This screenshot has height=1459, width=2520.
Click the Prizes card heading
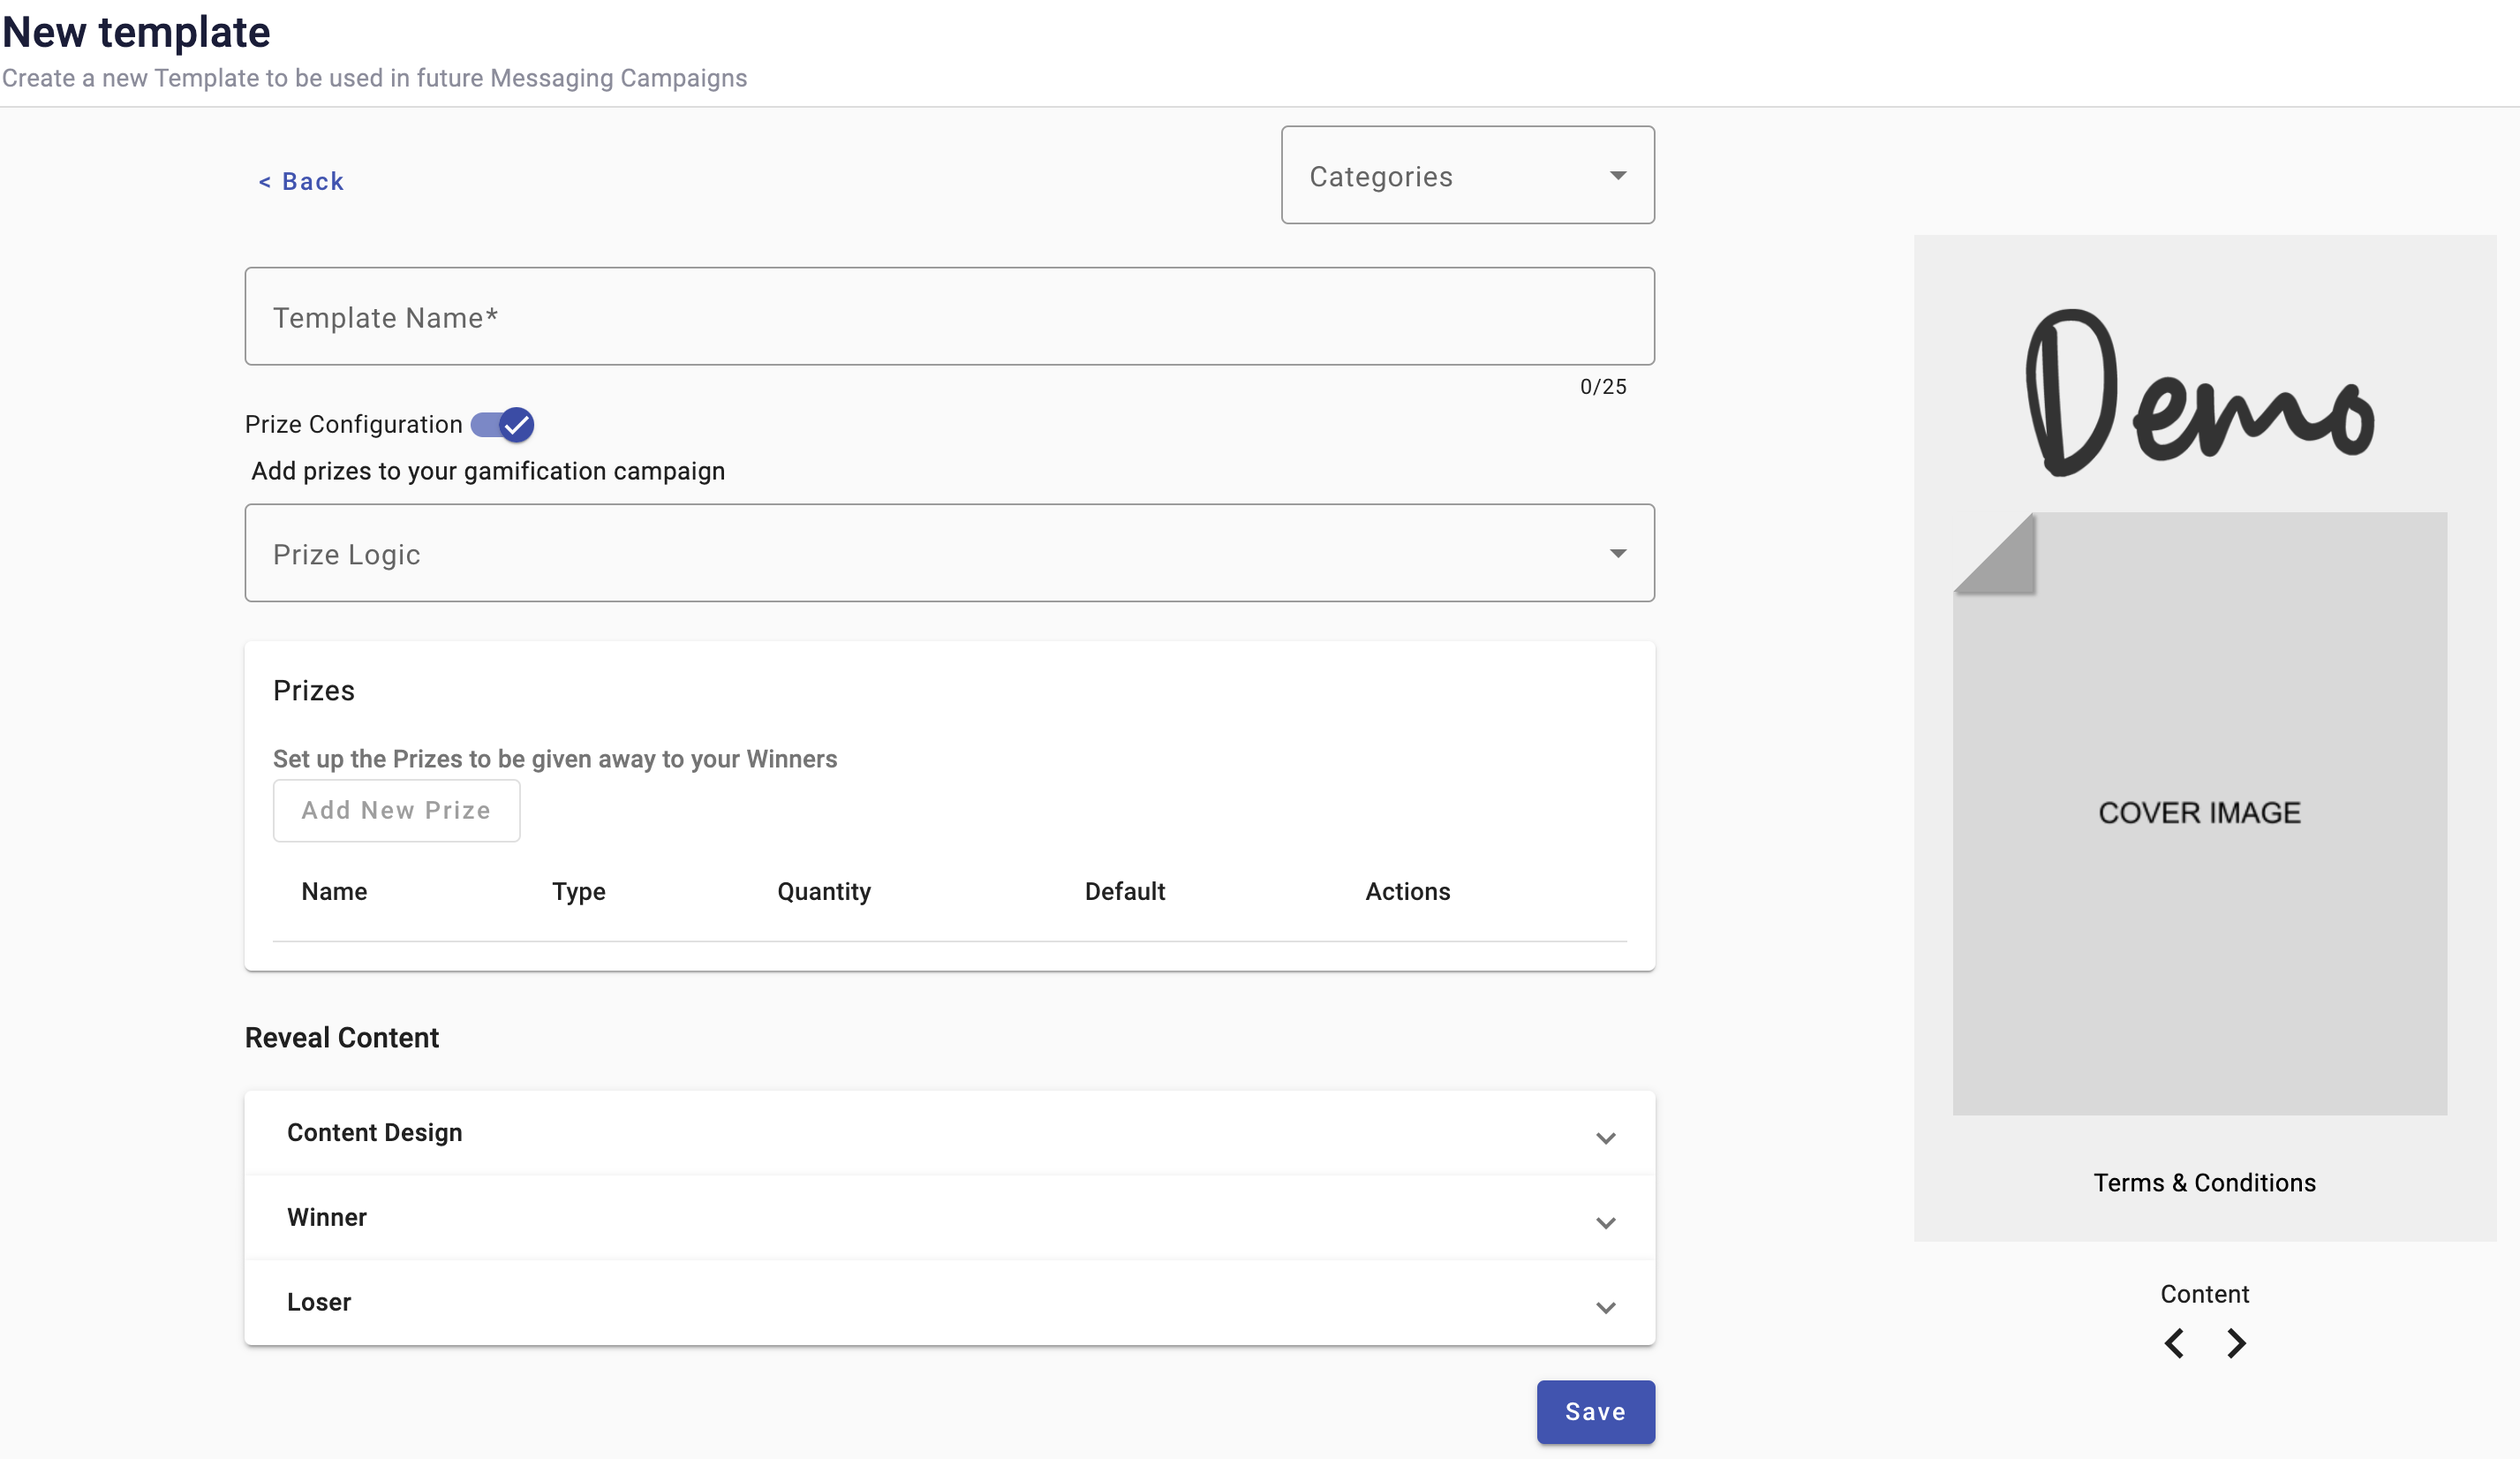(x=314, y=691)
